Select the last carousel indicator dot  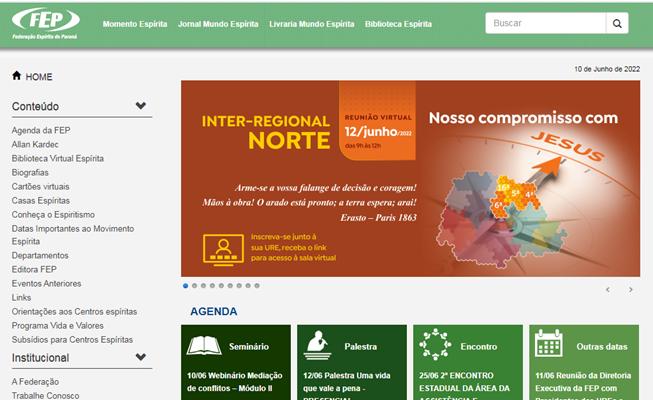coord(257,286)
